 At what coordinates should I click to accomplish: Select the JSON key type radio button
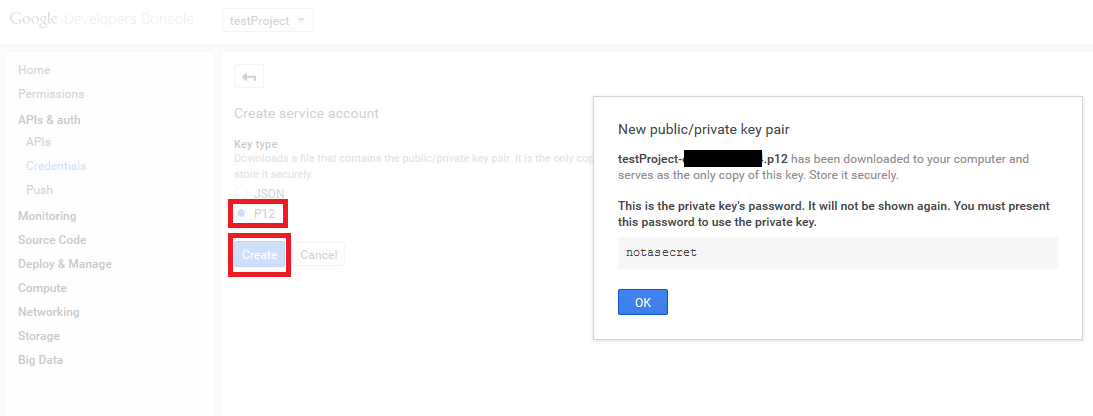[x=241, y=192]
